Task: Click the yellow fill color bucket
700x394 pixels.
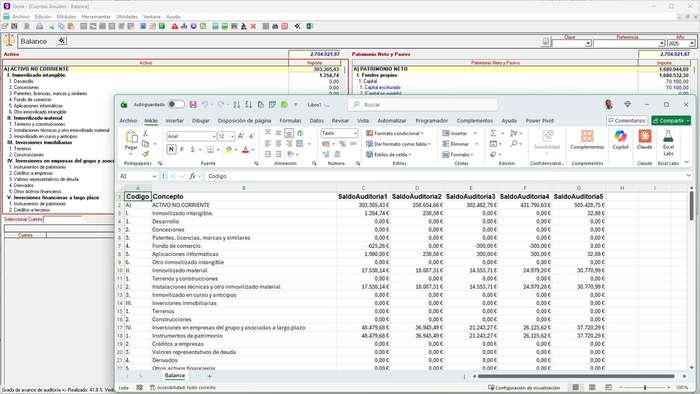Action: (x=229, y=149)
